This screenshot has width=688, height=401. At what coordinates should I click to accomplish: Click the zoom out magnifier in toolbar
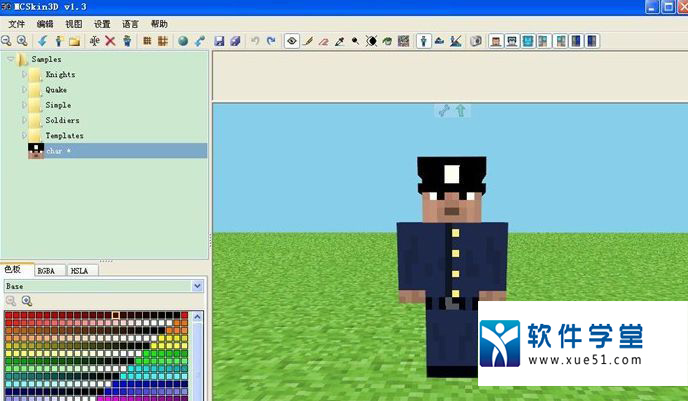click(6, 41)
